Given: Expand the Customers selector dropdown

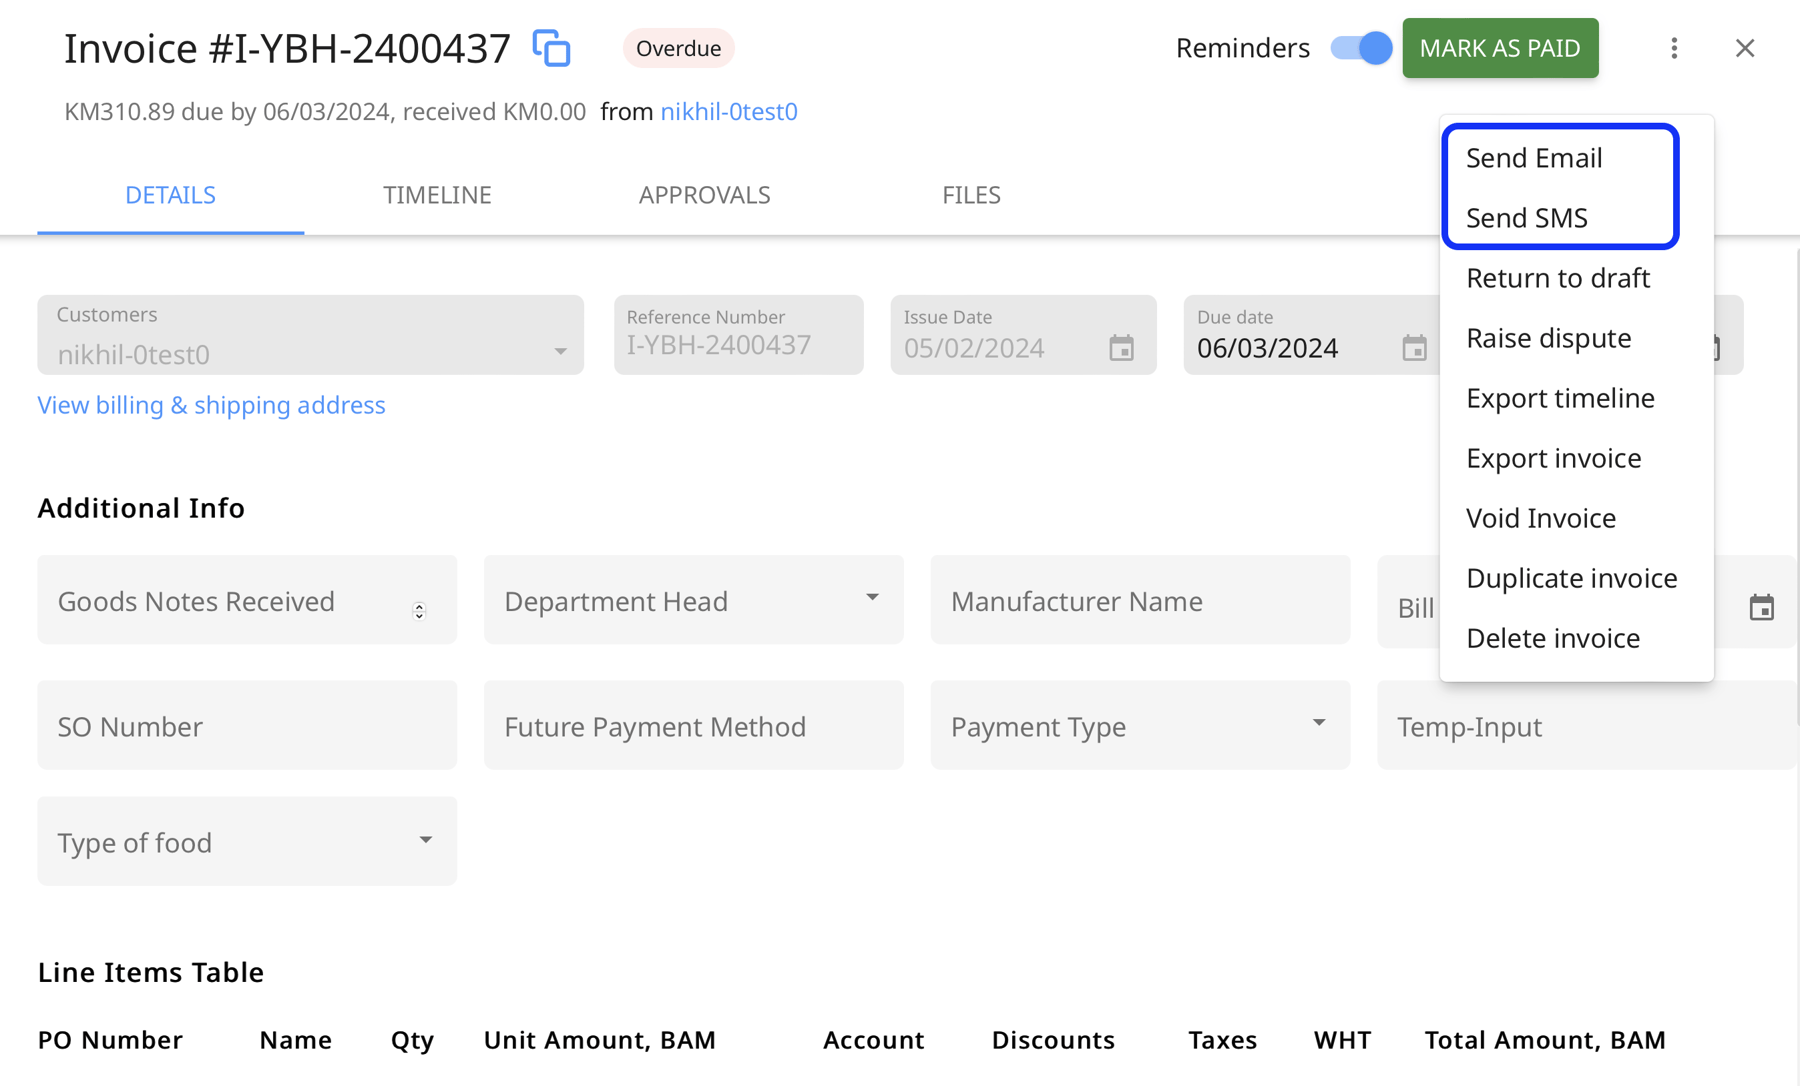Looking at the screenshot, I should (559, 353).
